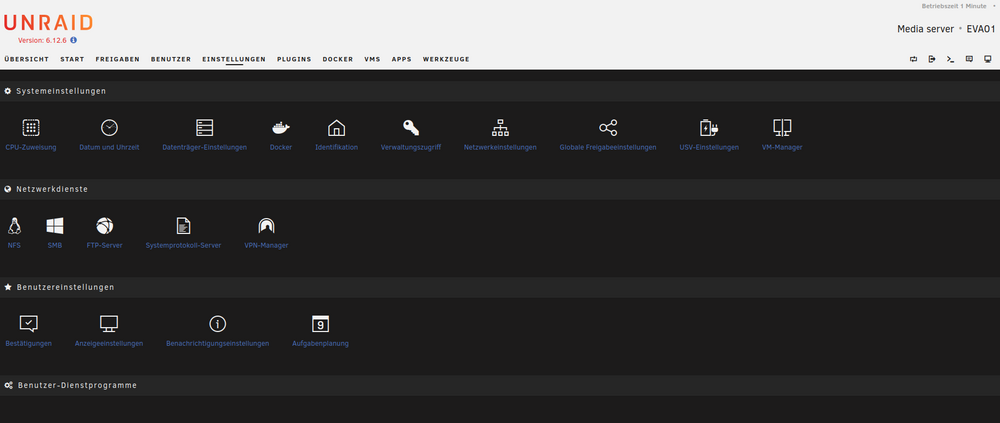Click the Betriebszeit 1 Minute text
The width and height of the screenshot is (1000, 423).
point(954,6)
